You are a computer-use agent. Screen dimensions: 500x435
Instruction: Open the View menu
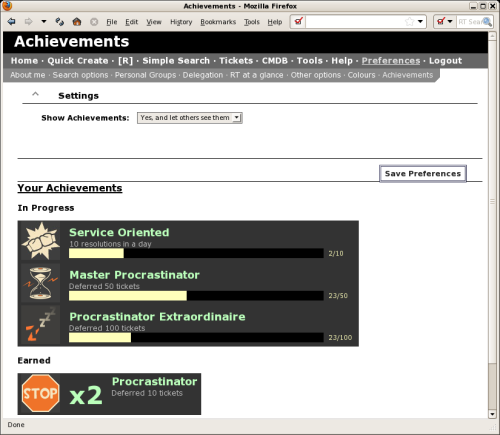pyautogui.click(x=154, y=22)
